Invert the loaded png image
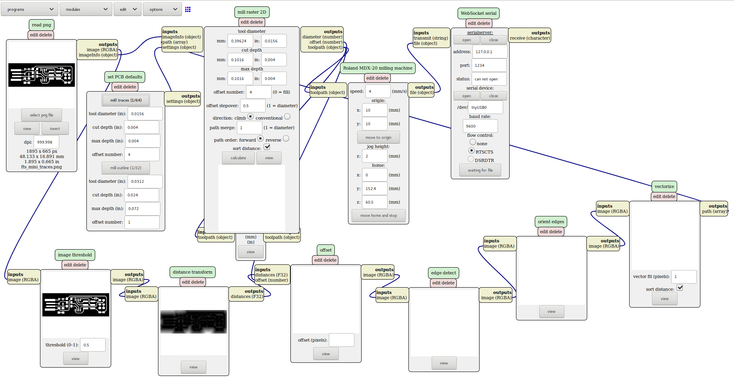This screenshot has height=378, width=734. [x=55, y=128]
